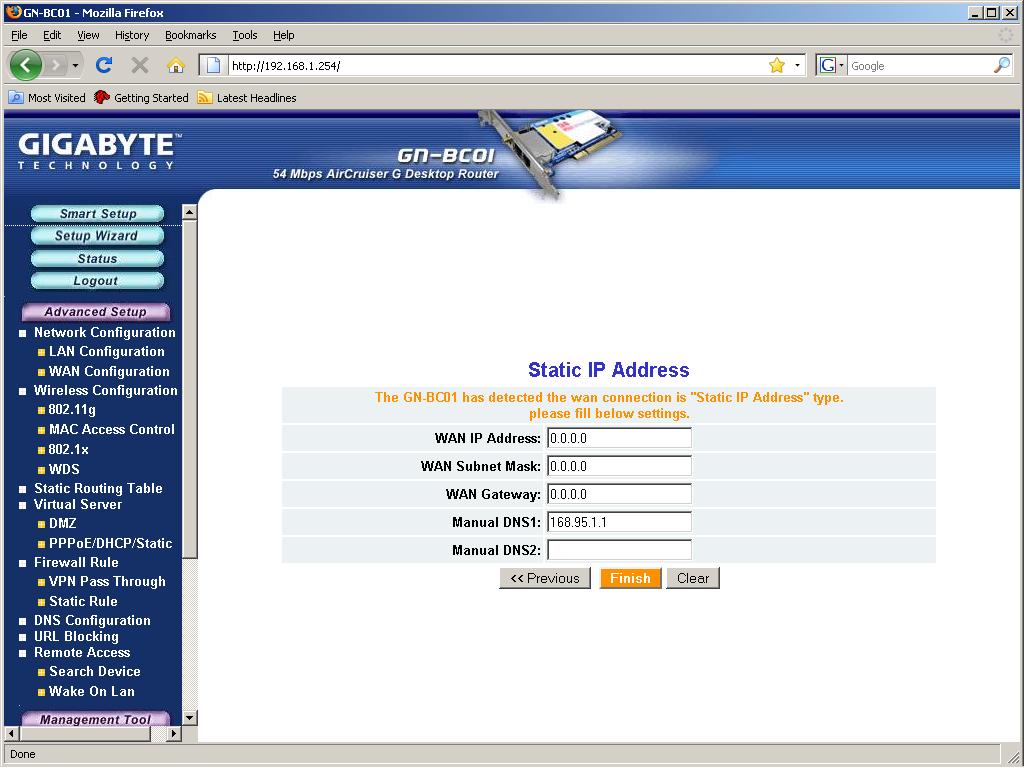Viewport: 1024px width, 768px height.
Task: Click the sidebar scroll-up arrow
Action: [x=189, y=212]
